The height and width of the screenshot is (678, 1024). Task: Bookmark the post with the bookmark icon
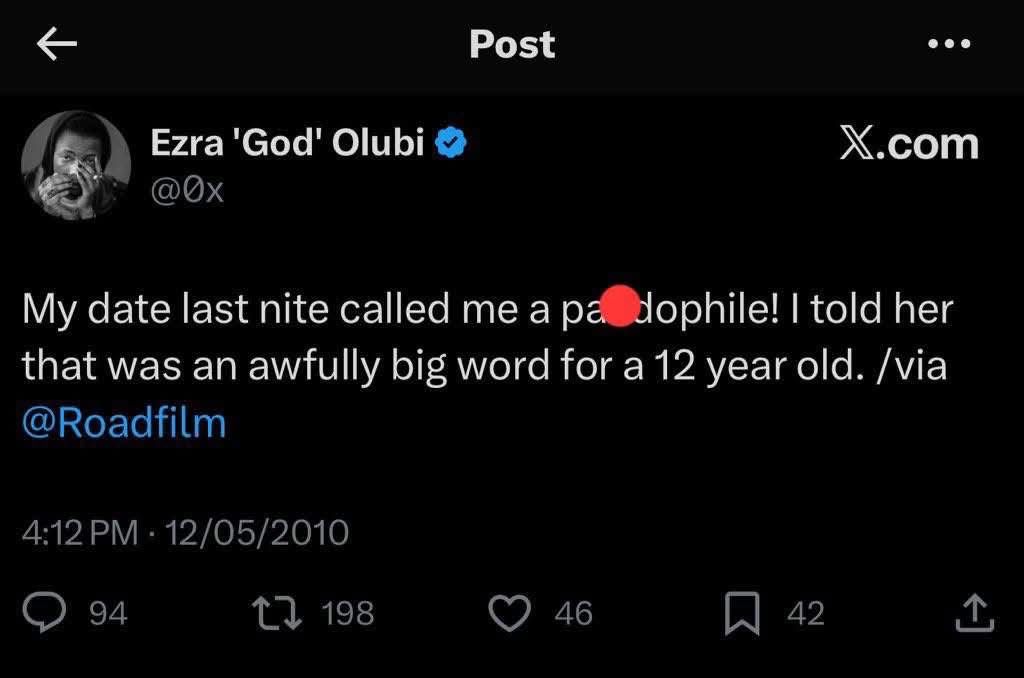point(742,612)
